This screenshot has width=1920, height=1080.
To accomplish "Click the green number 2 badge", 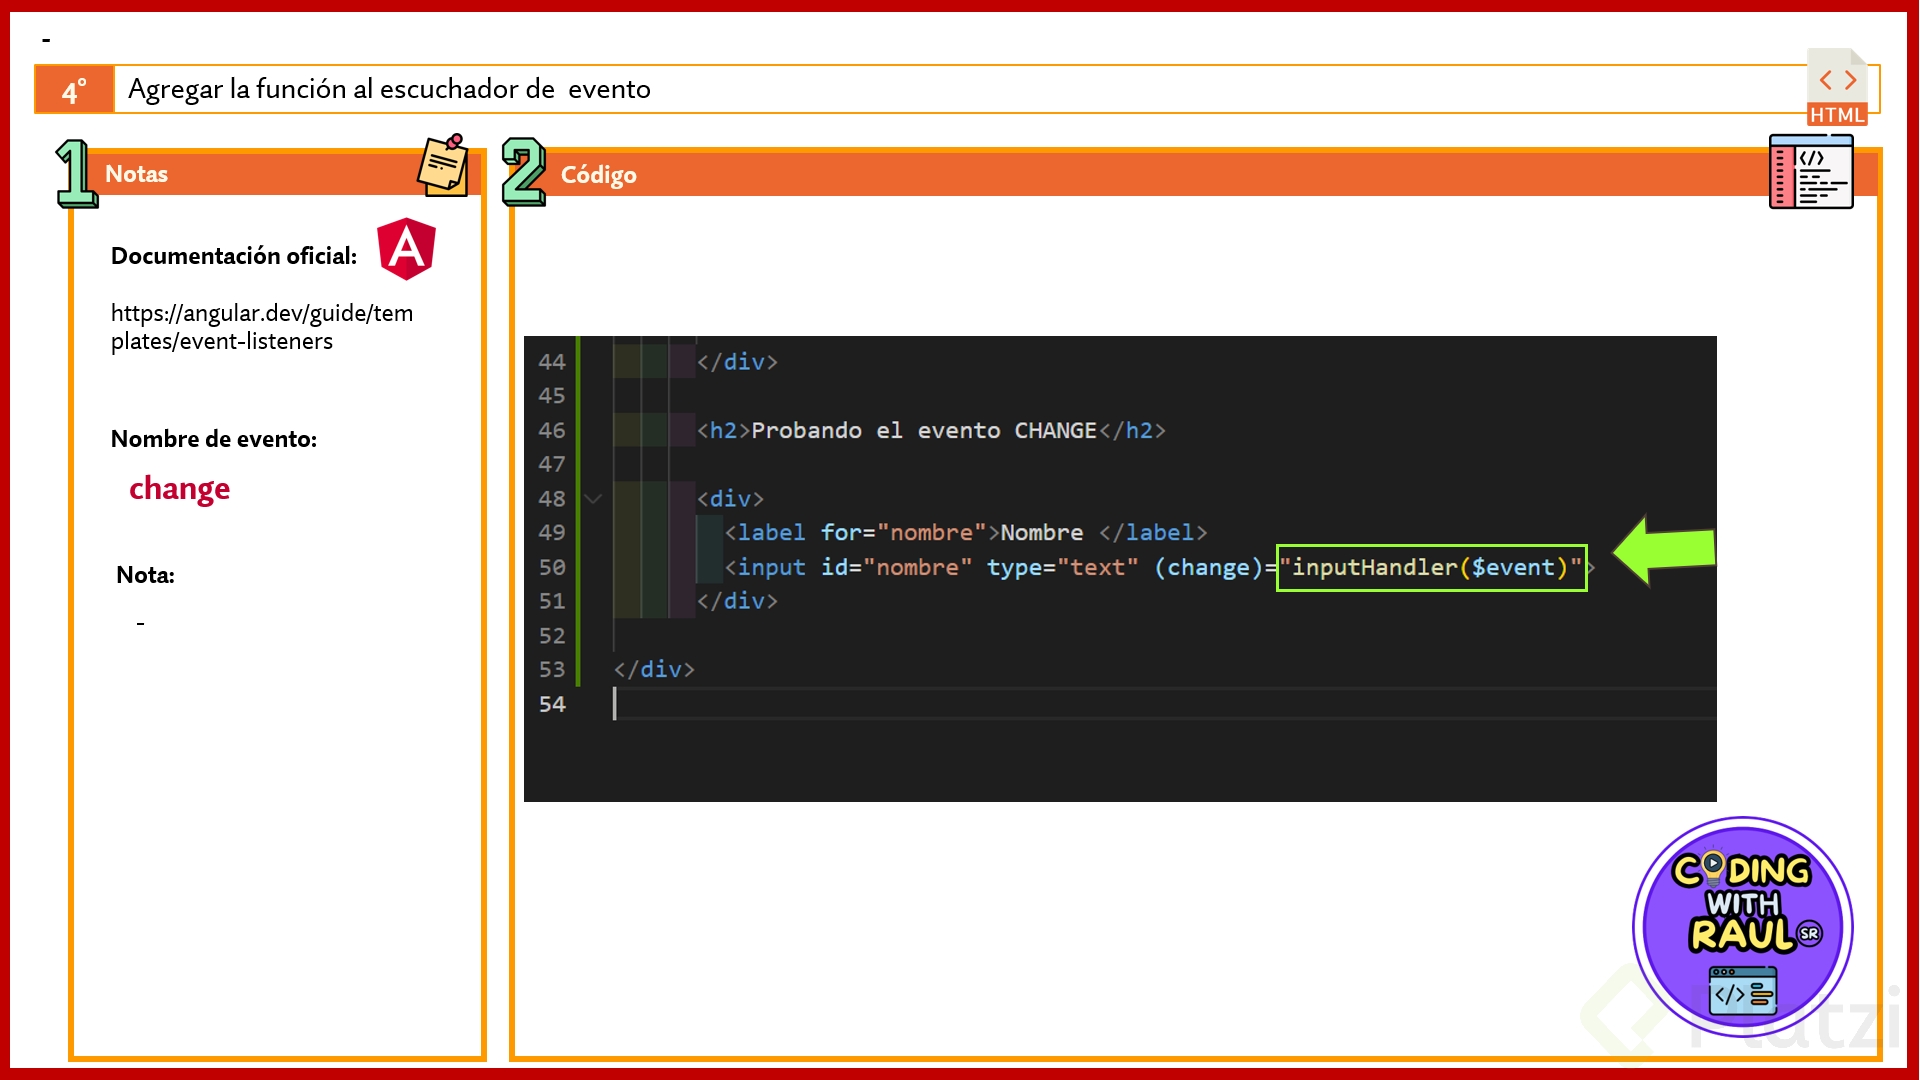I will click(x=523, y=172).
